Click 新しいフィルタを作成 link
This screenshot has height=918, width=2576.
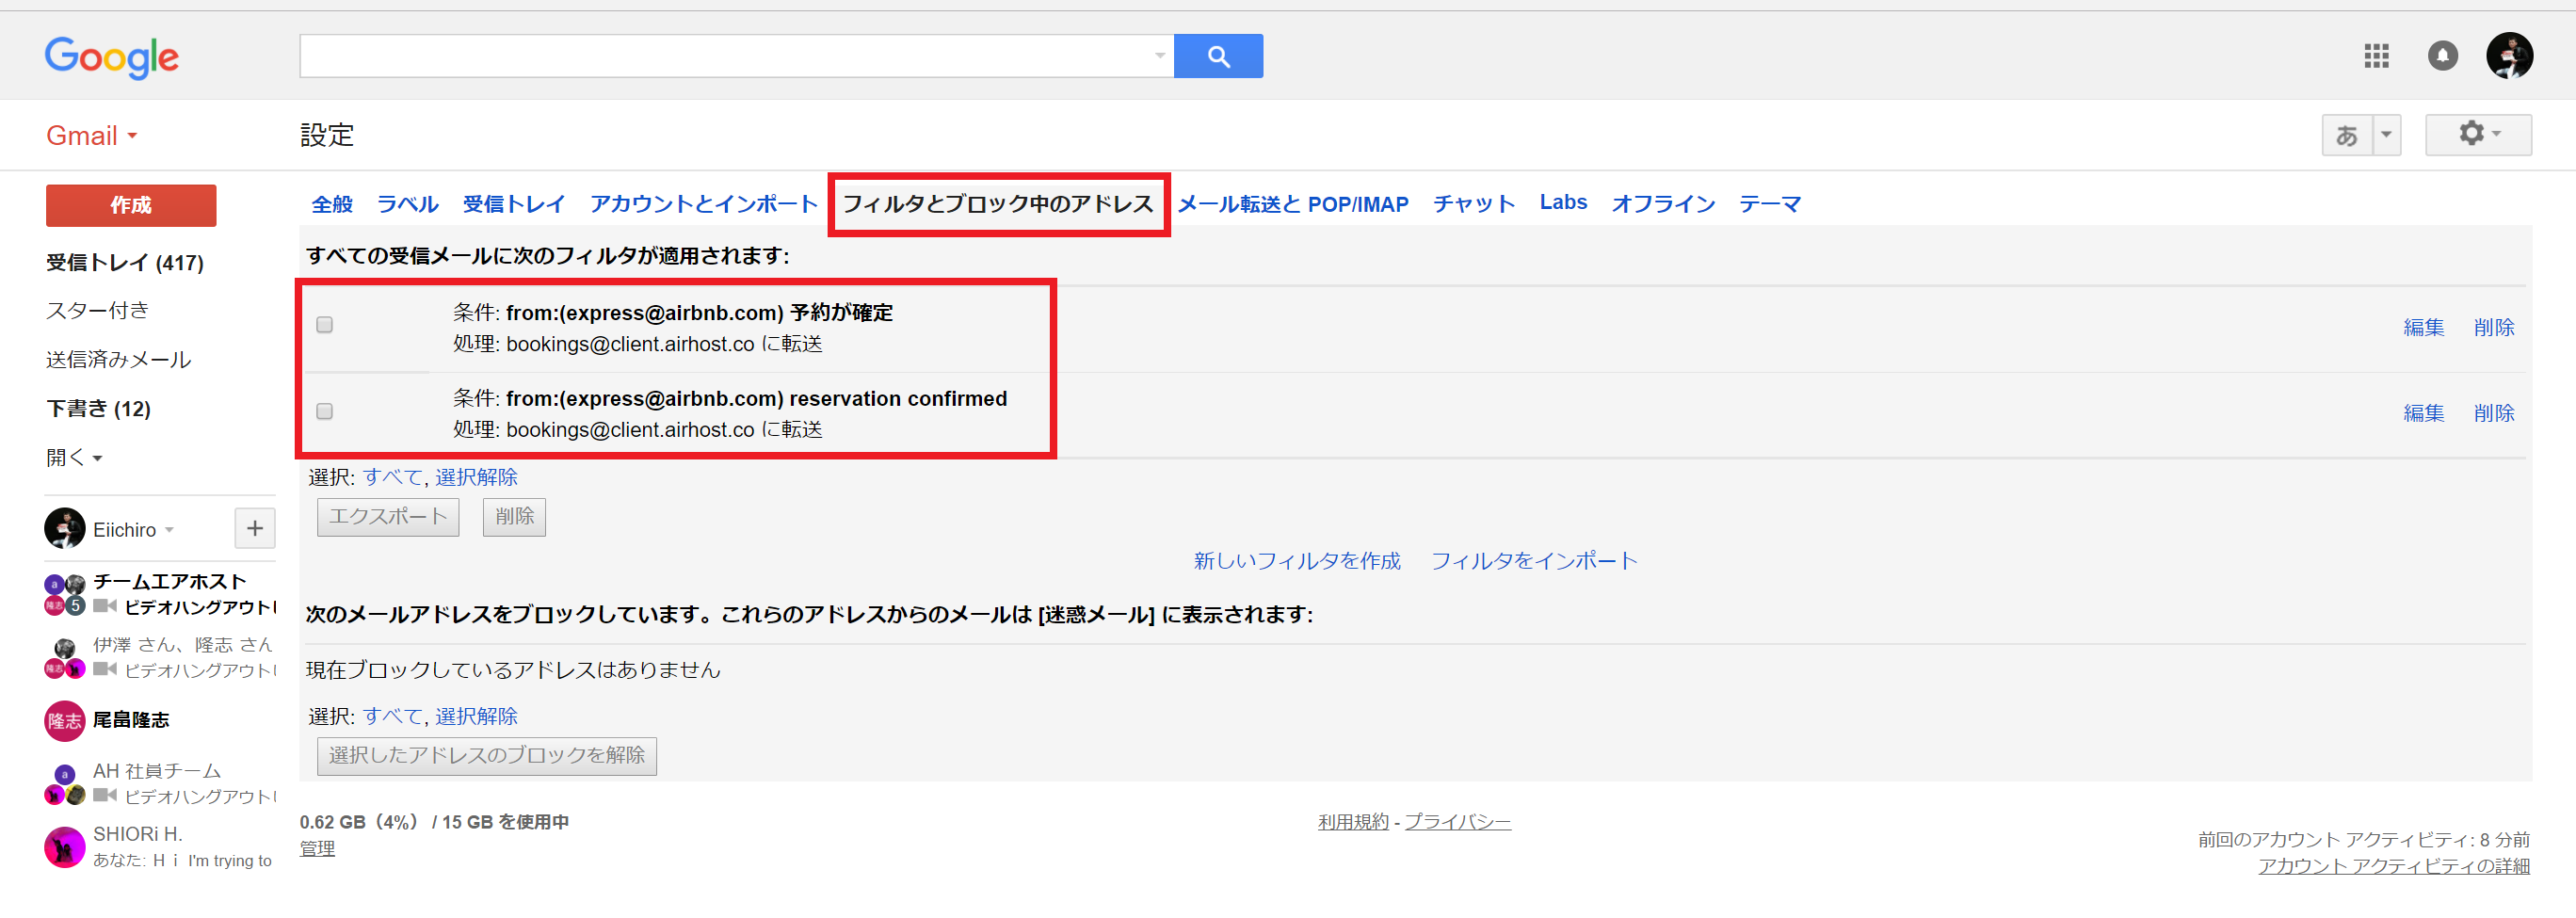click(x=1297, y=561)
